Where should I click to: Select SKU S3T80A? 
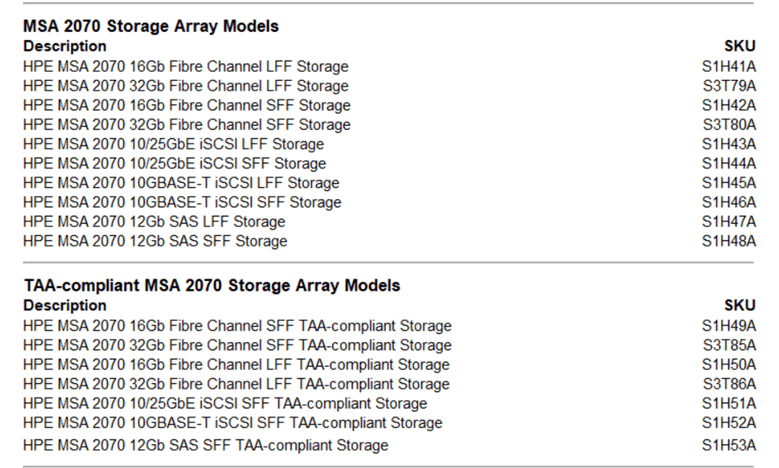click(x=729, y=125)
